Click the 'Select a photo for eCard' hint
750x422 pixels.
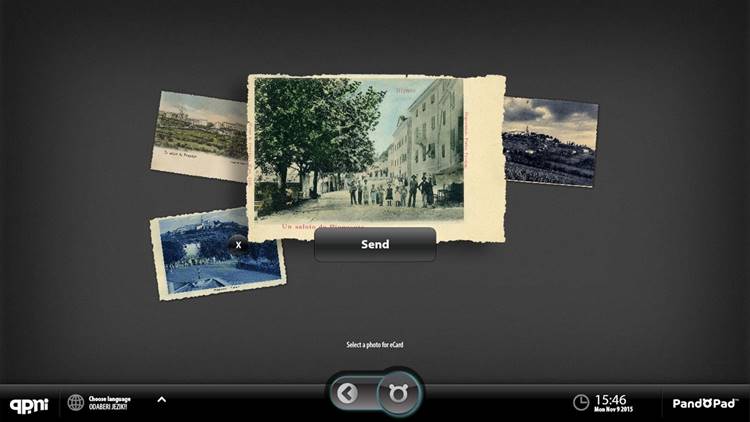point(375,345)
